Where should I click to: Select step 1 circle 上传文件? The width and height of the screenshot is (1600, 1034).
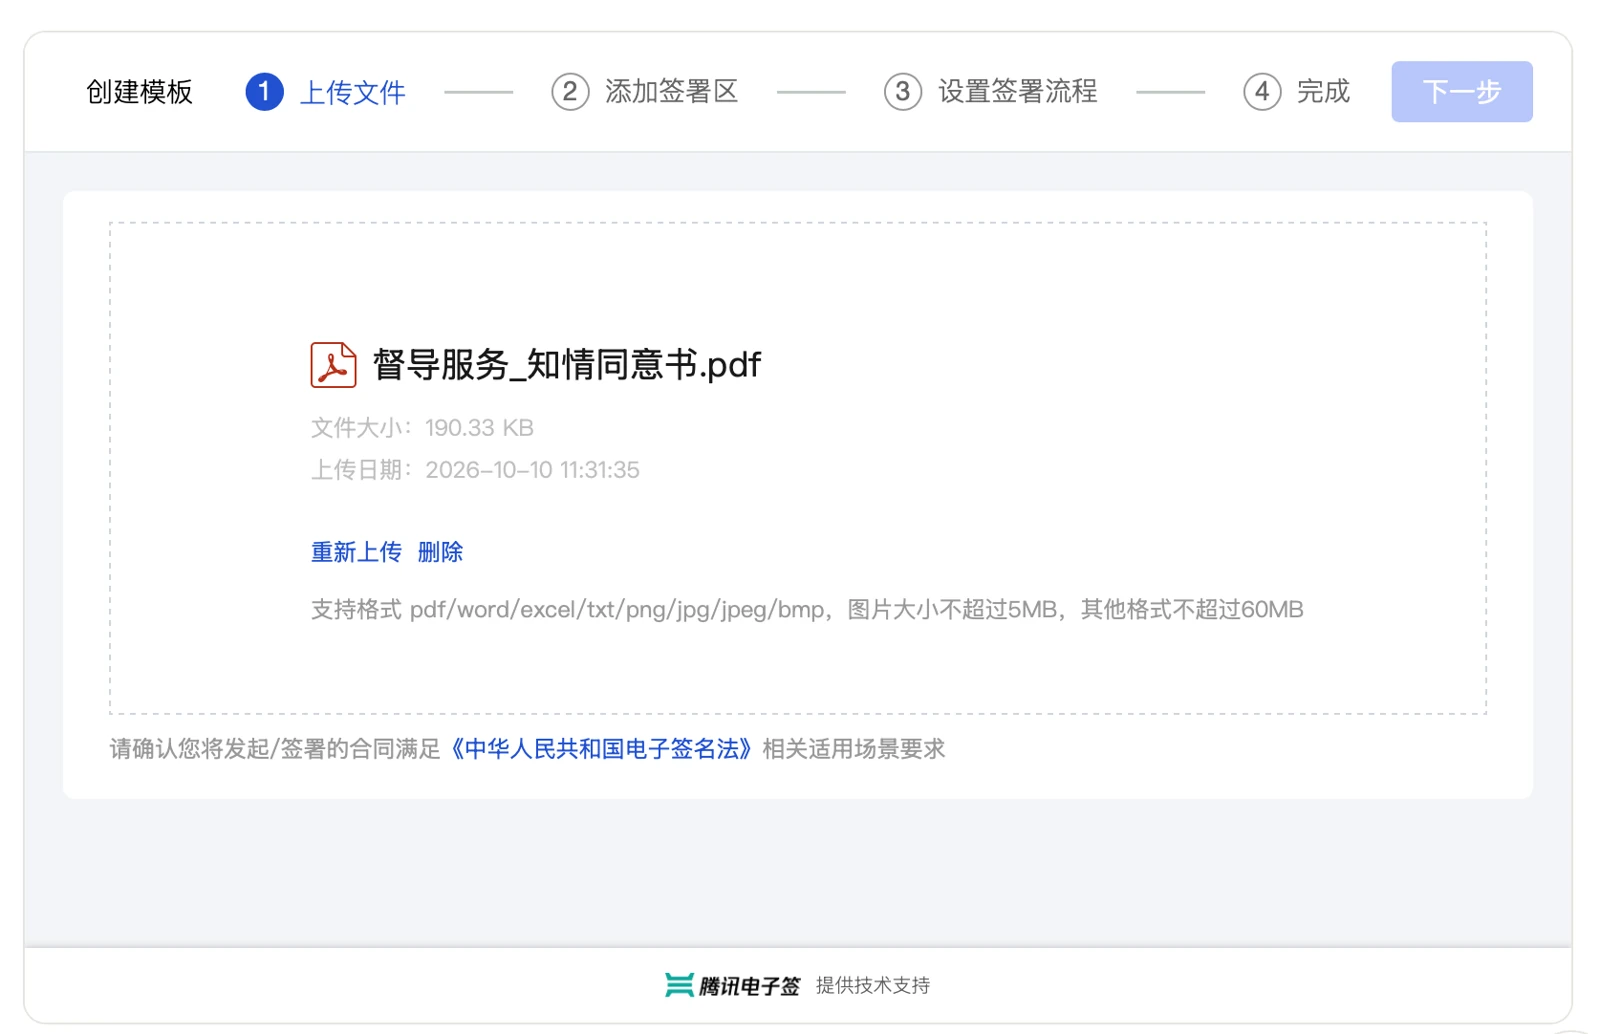coord(264,92)
